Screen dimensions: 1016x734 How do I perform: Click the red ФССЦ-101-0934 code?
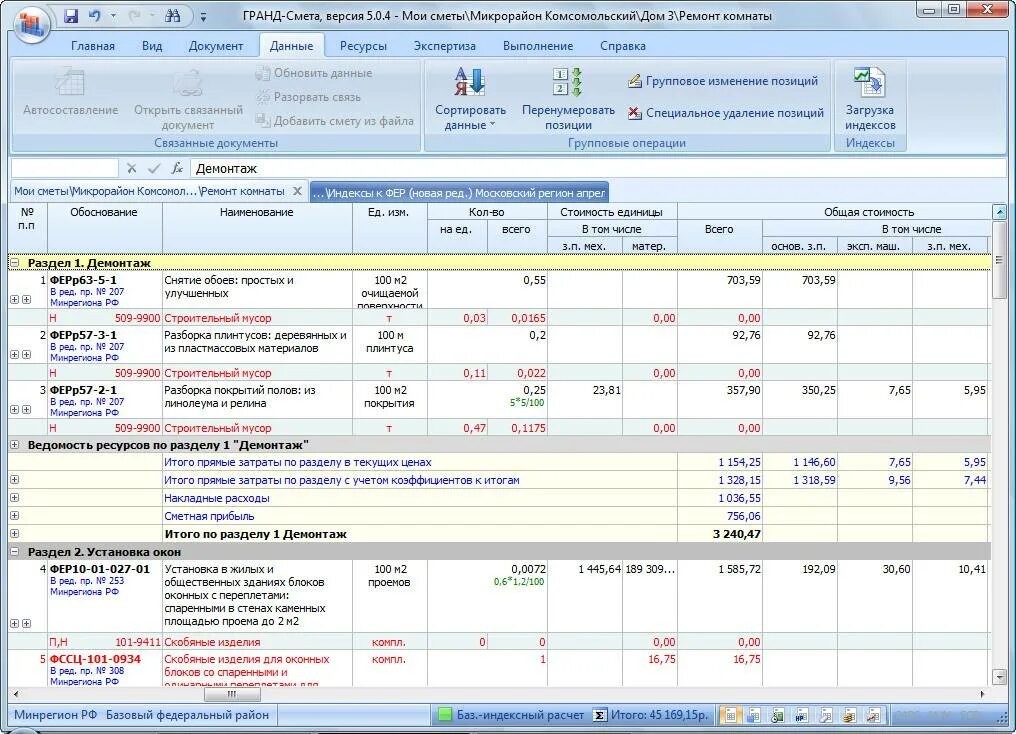(95, 659)
